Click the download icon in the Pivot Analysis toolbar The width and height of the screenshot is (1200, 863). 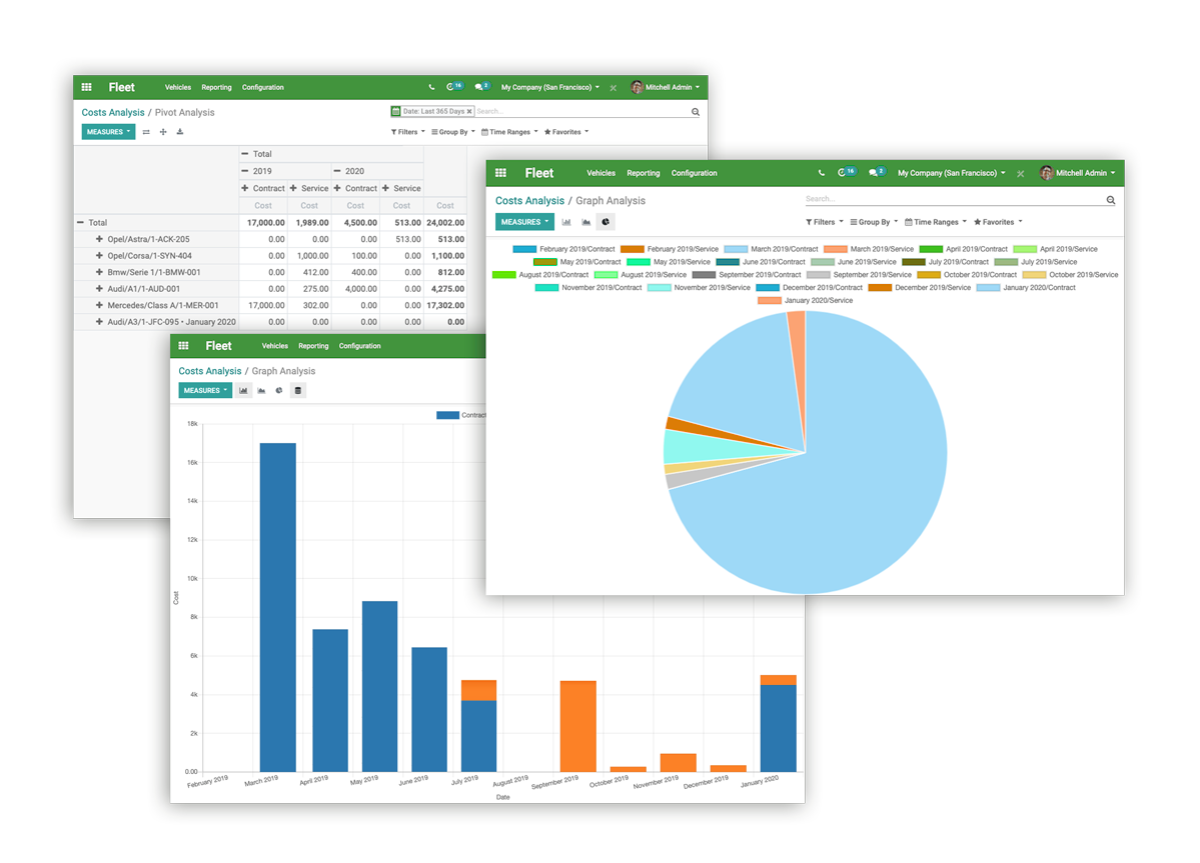180,131
